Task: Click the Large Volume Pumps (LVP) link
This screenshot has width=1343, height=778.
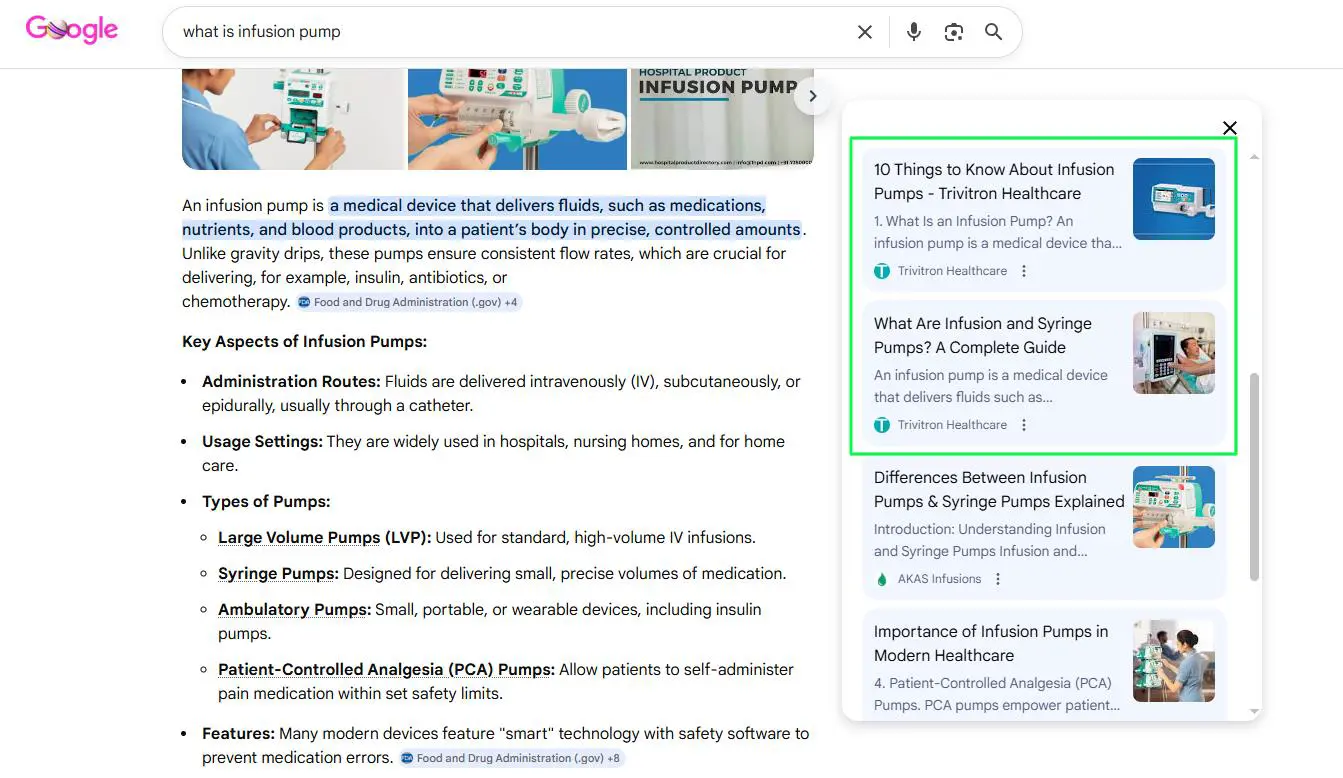Action: [x=324, y=538]
